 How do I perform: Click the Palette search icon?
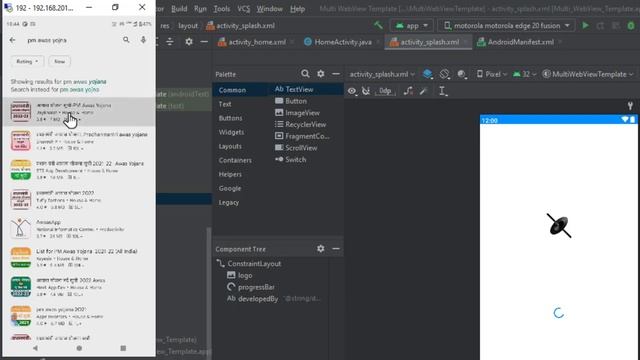click(x=305, y=73)
